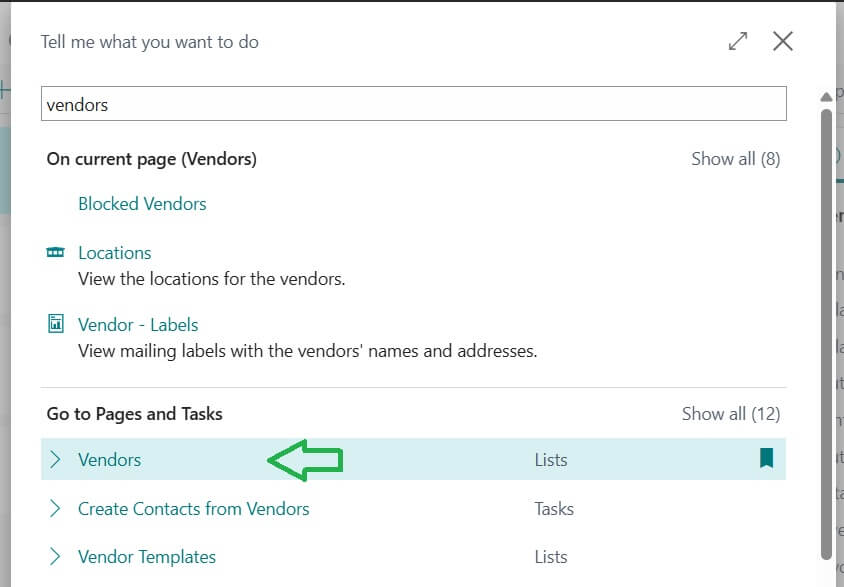Expand the dialog with the diagonal arrow icon
Screen dimensions: 844x587
[x=738, y=41]
